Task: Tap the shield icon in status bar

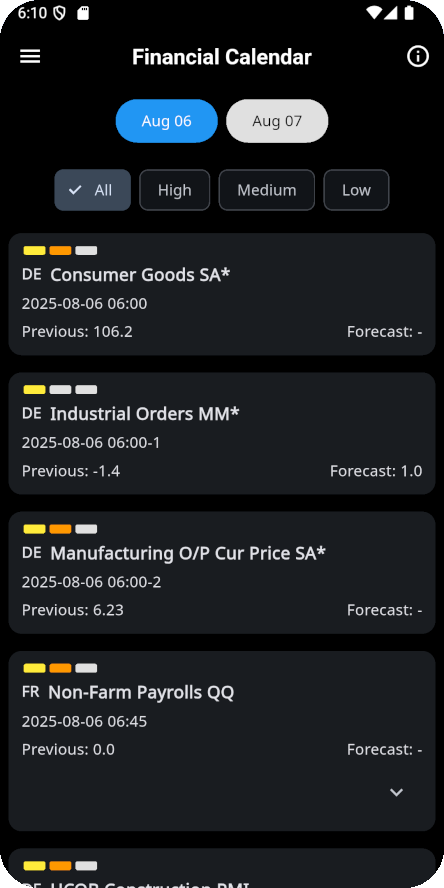Action: (59, 14)
